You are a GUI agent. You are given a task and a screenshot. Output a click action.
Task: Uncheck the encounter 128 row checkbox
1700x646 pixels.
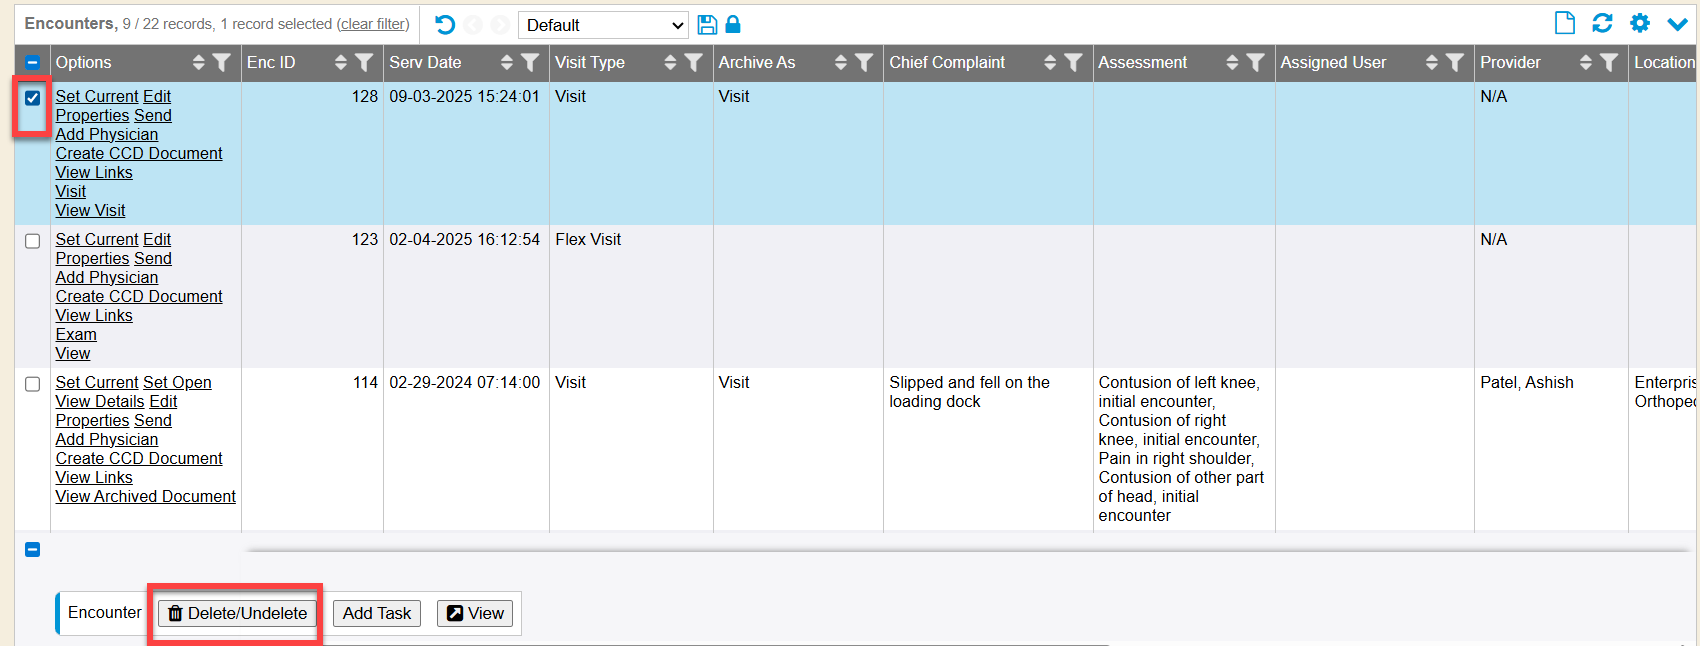[x=33, y=98]
